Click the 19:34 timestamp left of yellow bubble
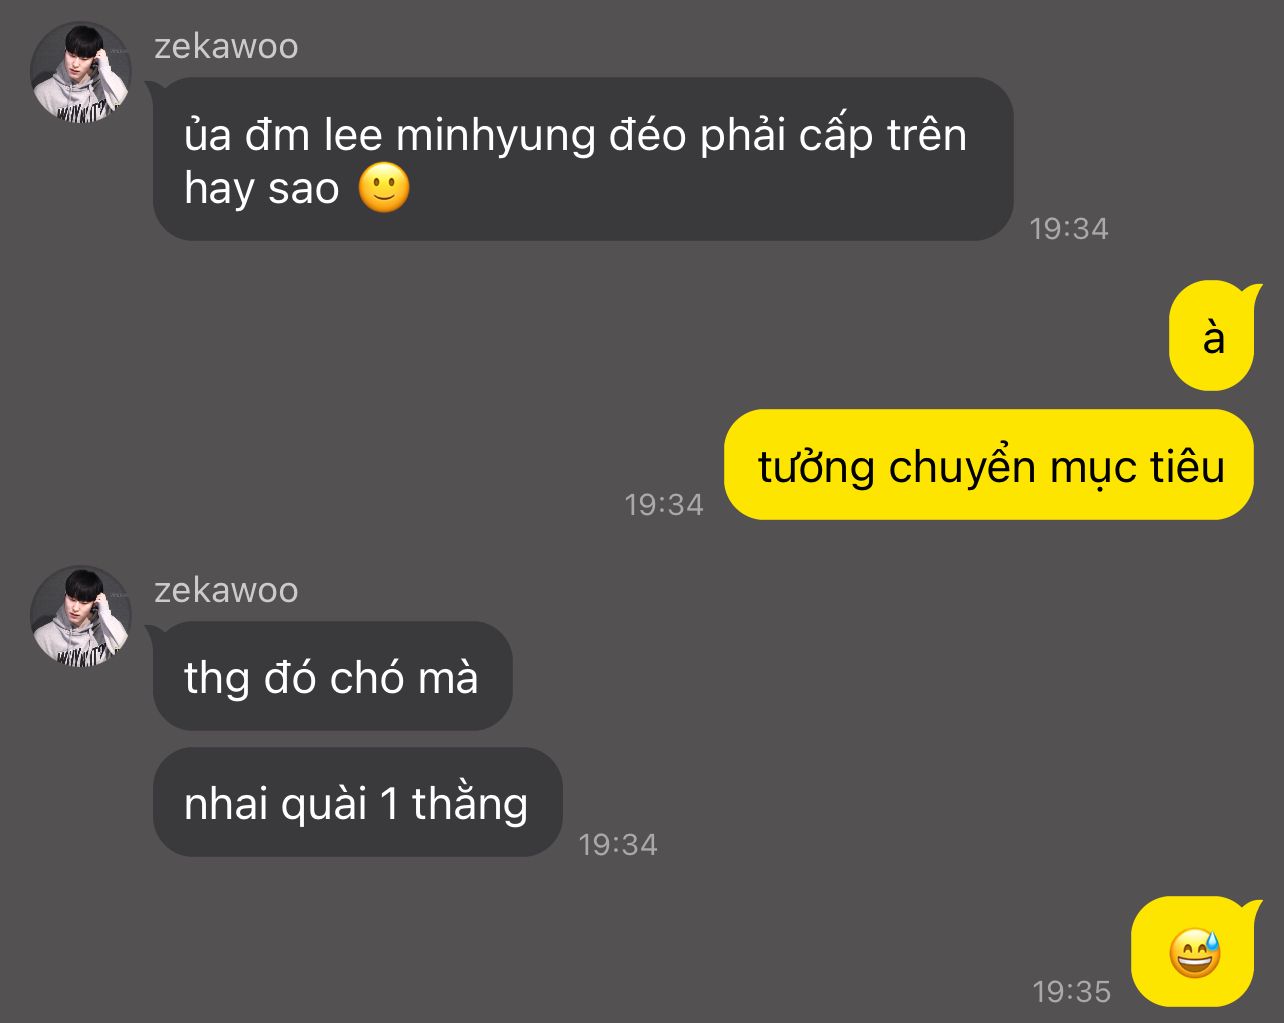Viewport: 1284px width, 1023px height. point(664,504)
